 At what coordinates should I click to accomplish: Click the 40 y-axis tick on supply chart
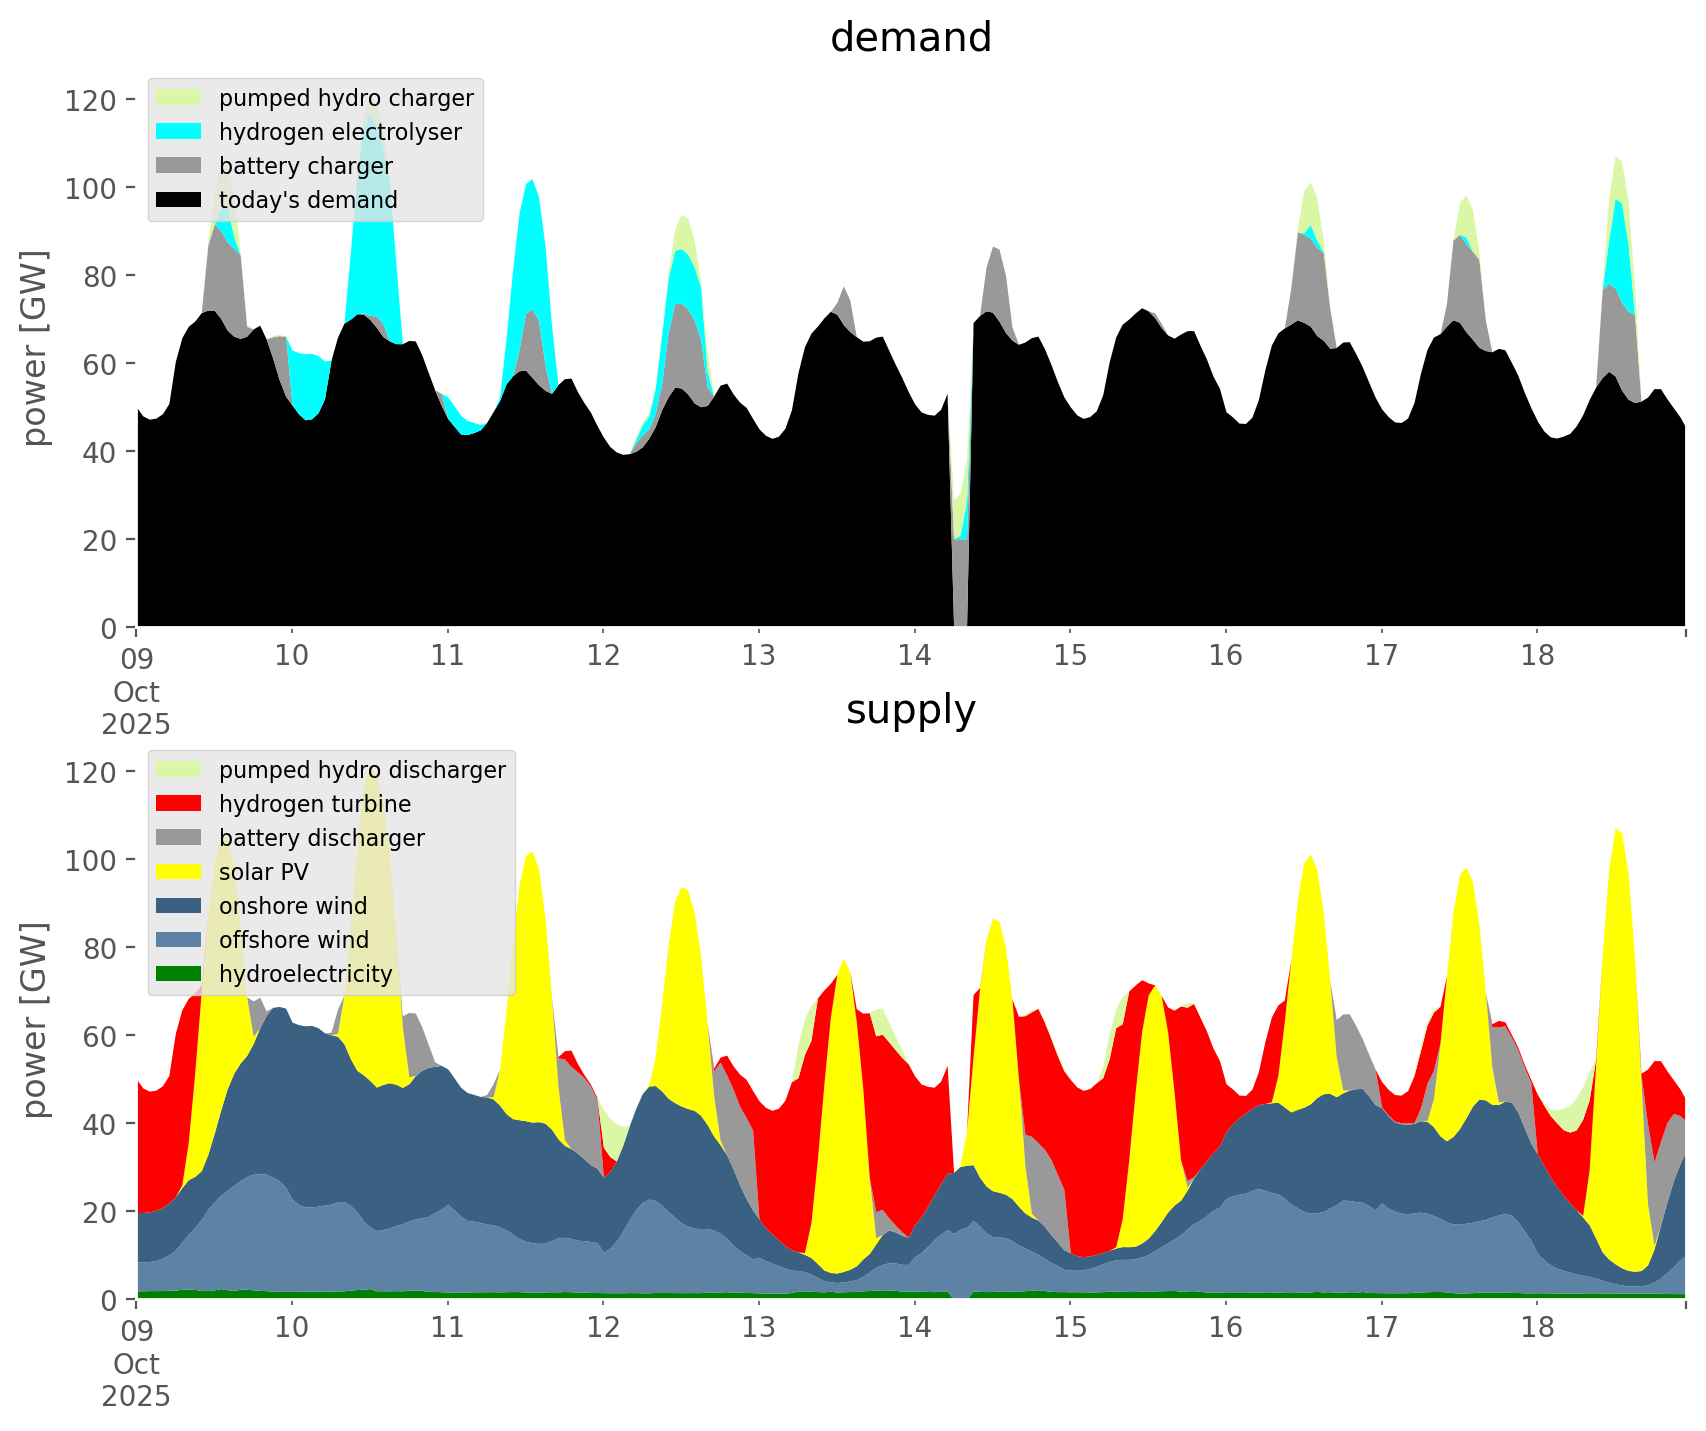(x=98, y=1124)
